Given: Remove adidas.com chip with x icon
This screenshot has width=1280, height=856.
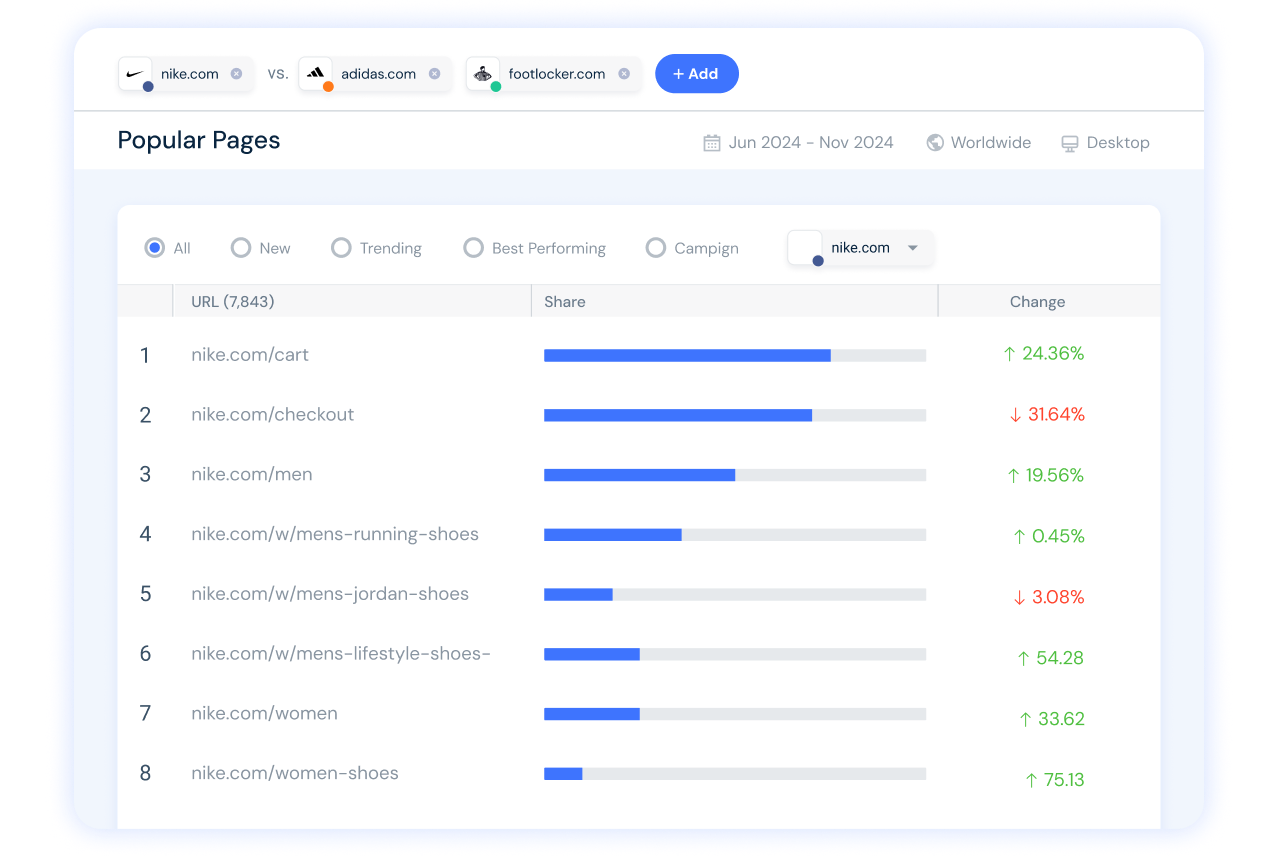Looking at the screenshot, I should (434, 74).
